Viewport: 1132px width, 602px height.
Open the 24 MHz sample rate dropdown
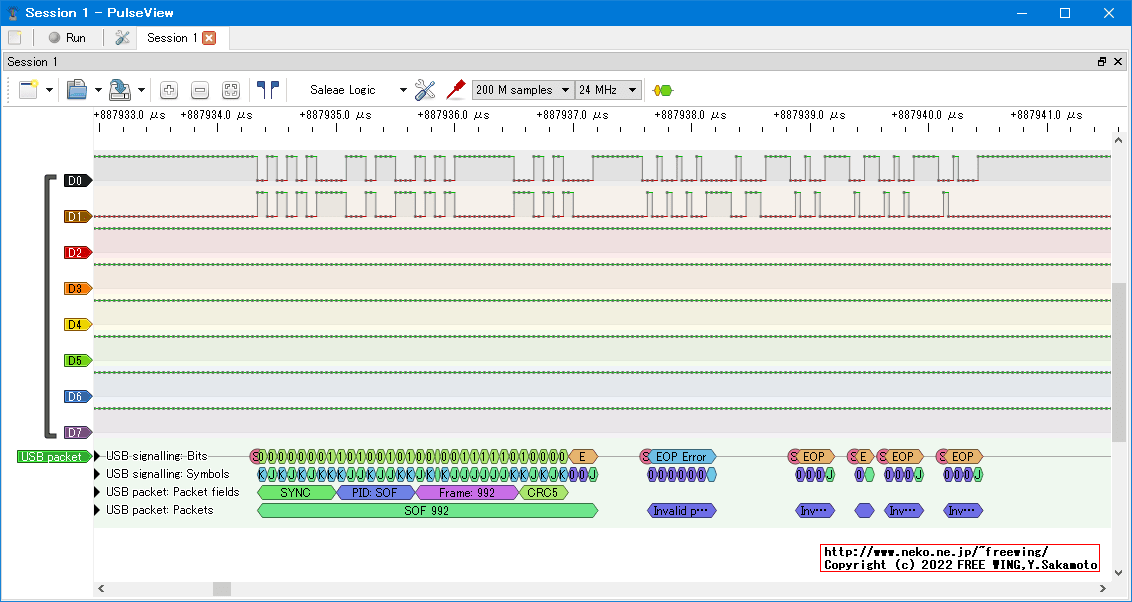click(x=608, y=90)
